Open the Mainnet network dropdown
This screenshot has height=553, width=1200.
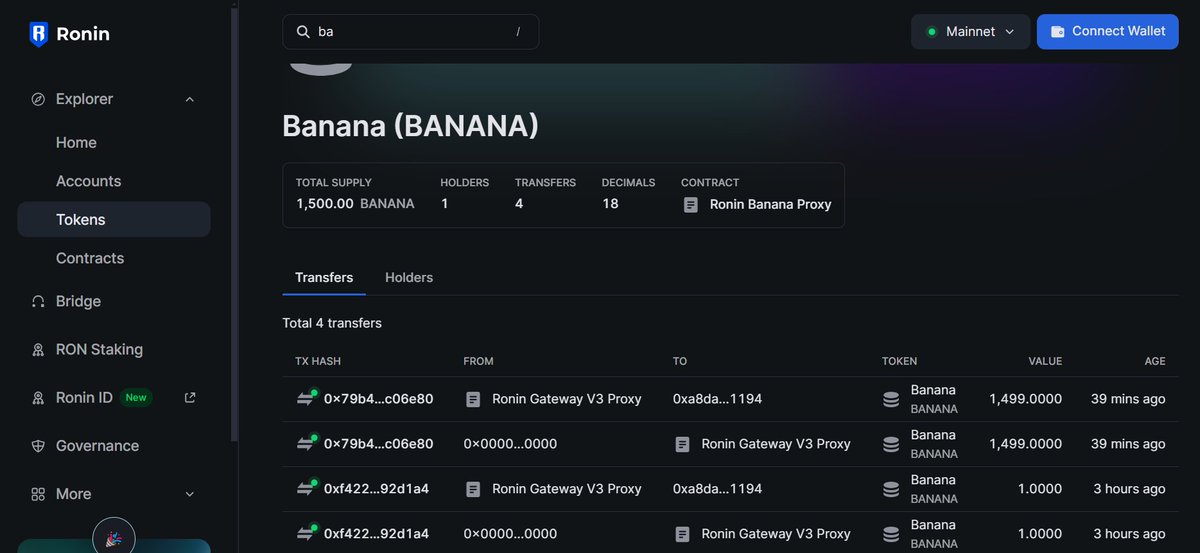(970, 32)
